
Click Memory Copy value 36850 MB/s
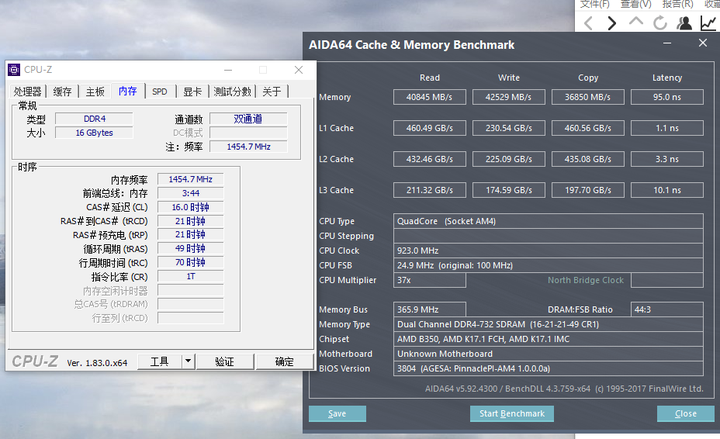[x=588, y=97]
